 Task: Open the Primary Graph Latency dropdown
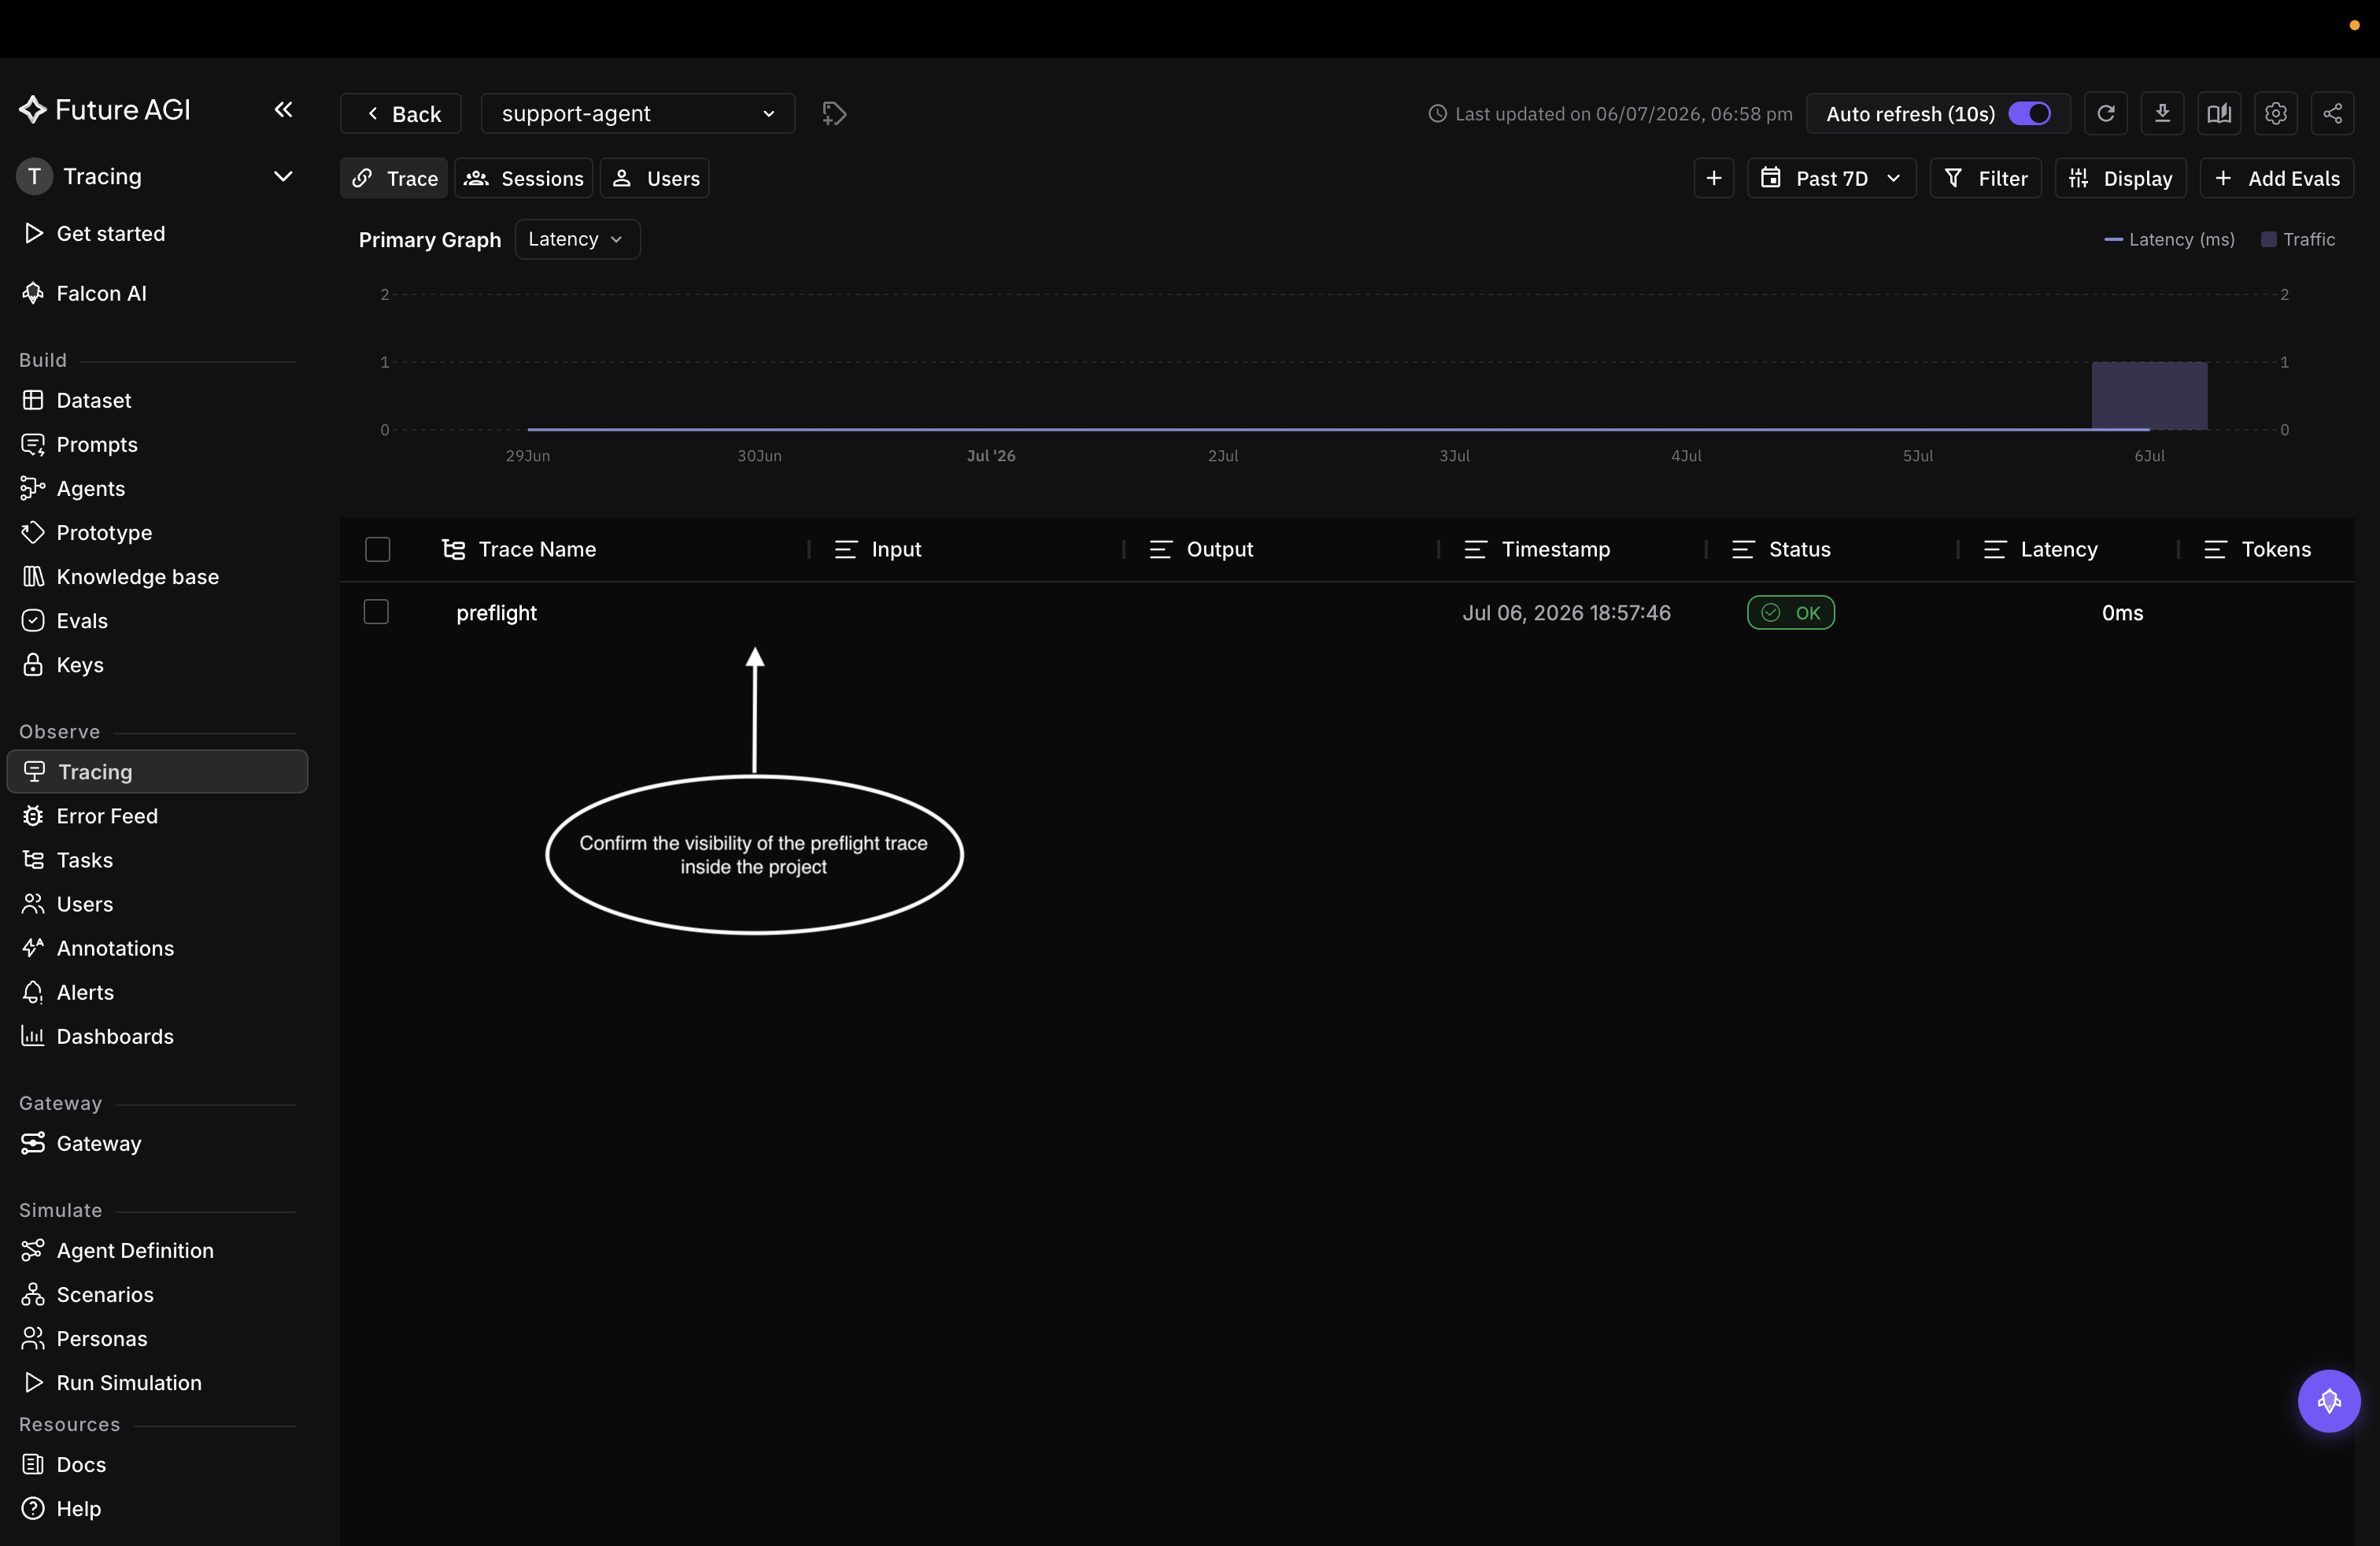pyautogui.click(x=577, y=239)
